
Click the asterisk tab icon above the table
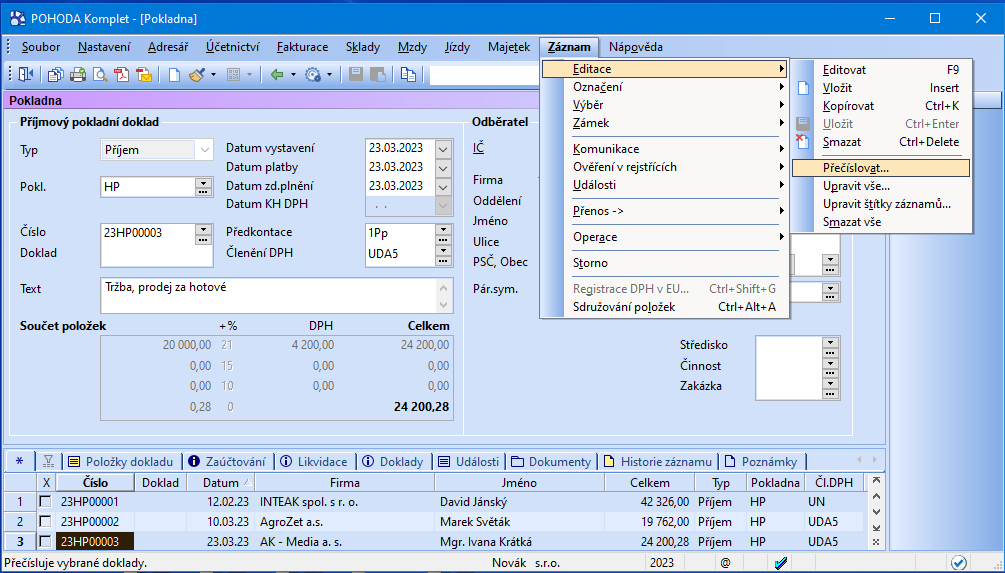pos(19,461)
